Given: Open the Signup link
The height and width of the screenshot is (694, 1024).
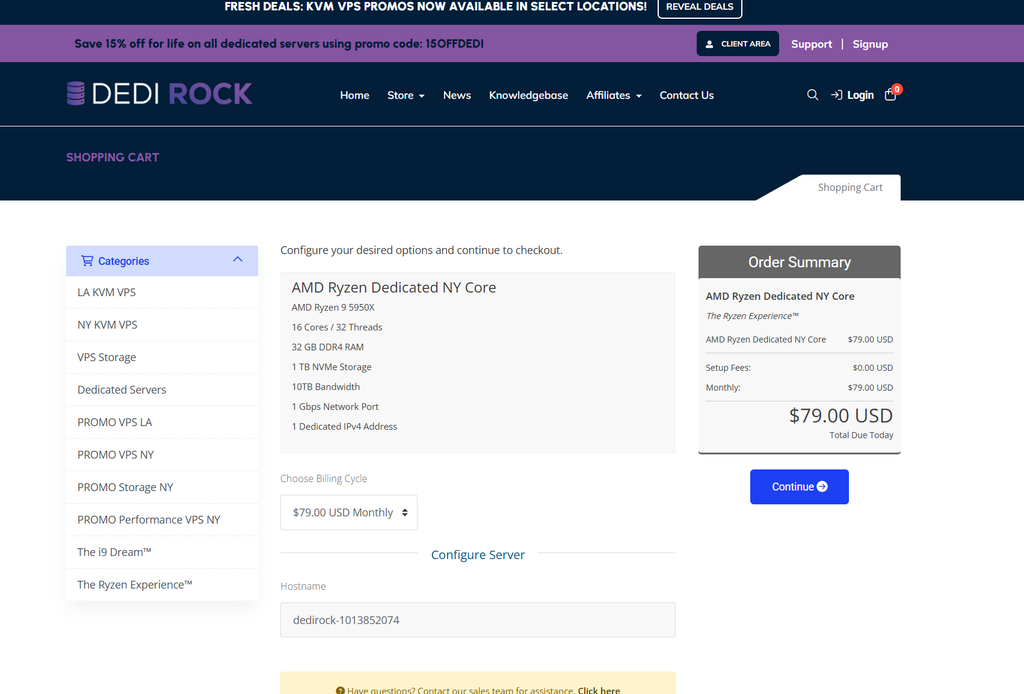Looking at the screenshot, I should click(870, 44).
